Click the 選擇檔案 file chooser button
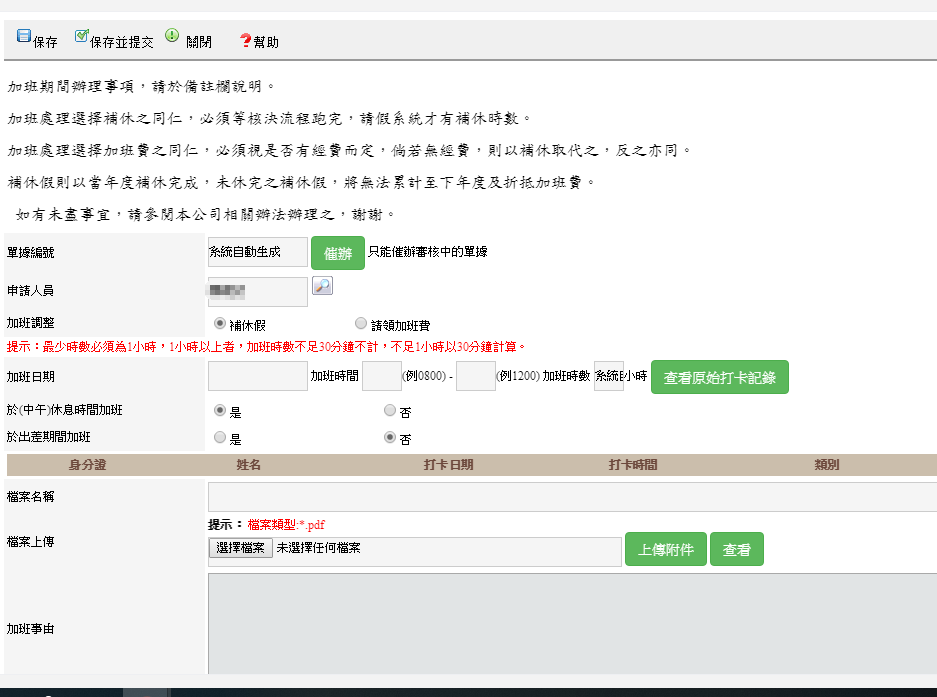This screenshot has height=697, width=937. click(240, 548)
